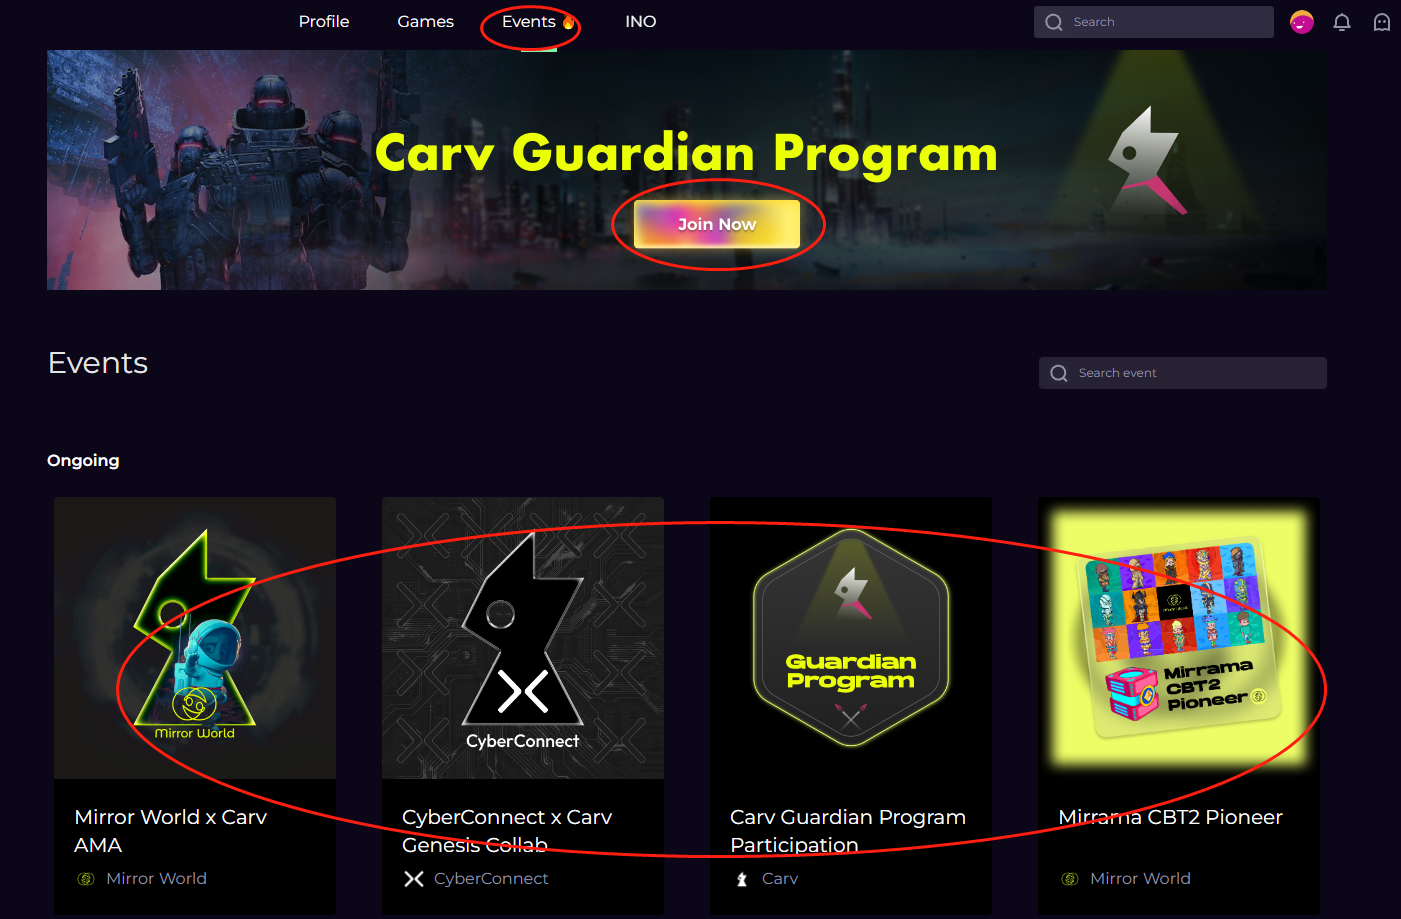Click the Join Now button
This screenshot has width=1401, height=919.
tap(717, 224)
